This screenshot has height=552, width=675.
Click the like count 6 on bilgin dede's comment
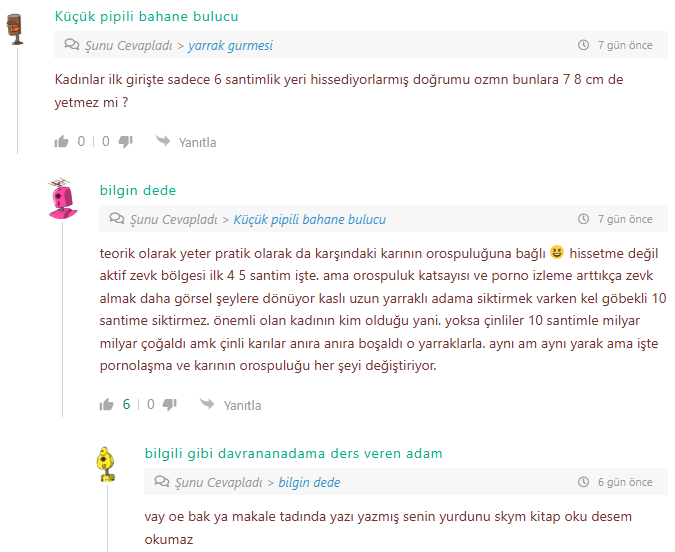click(126, 404)
